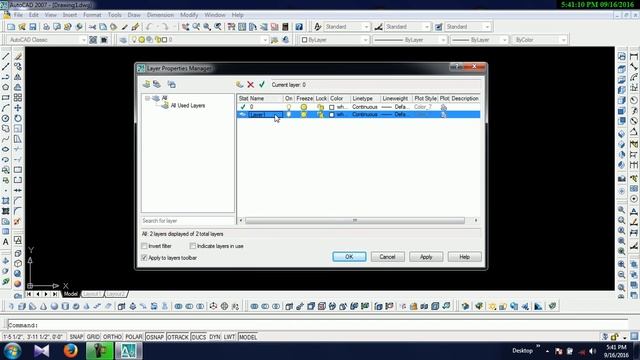The height and width of the screenshot is (360, 640).
Task: Select the Rectangle tool in Draw toolbar
Action: (x=6, y=98)
